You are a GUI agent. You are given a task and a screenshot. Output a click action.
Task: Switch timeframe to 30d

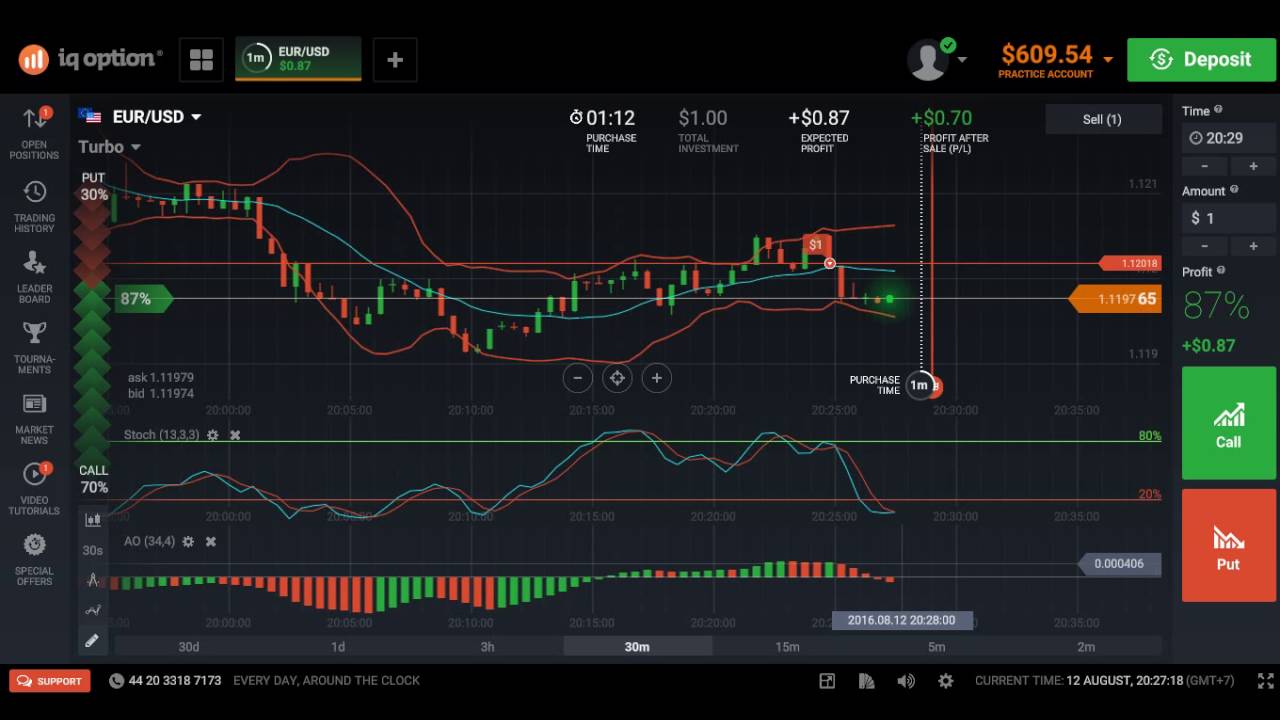188,647
